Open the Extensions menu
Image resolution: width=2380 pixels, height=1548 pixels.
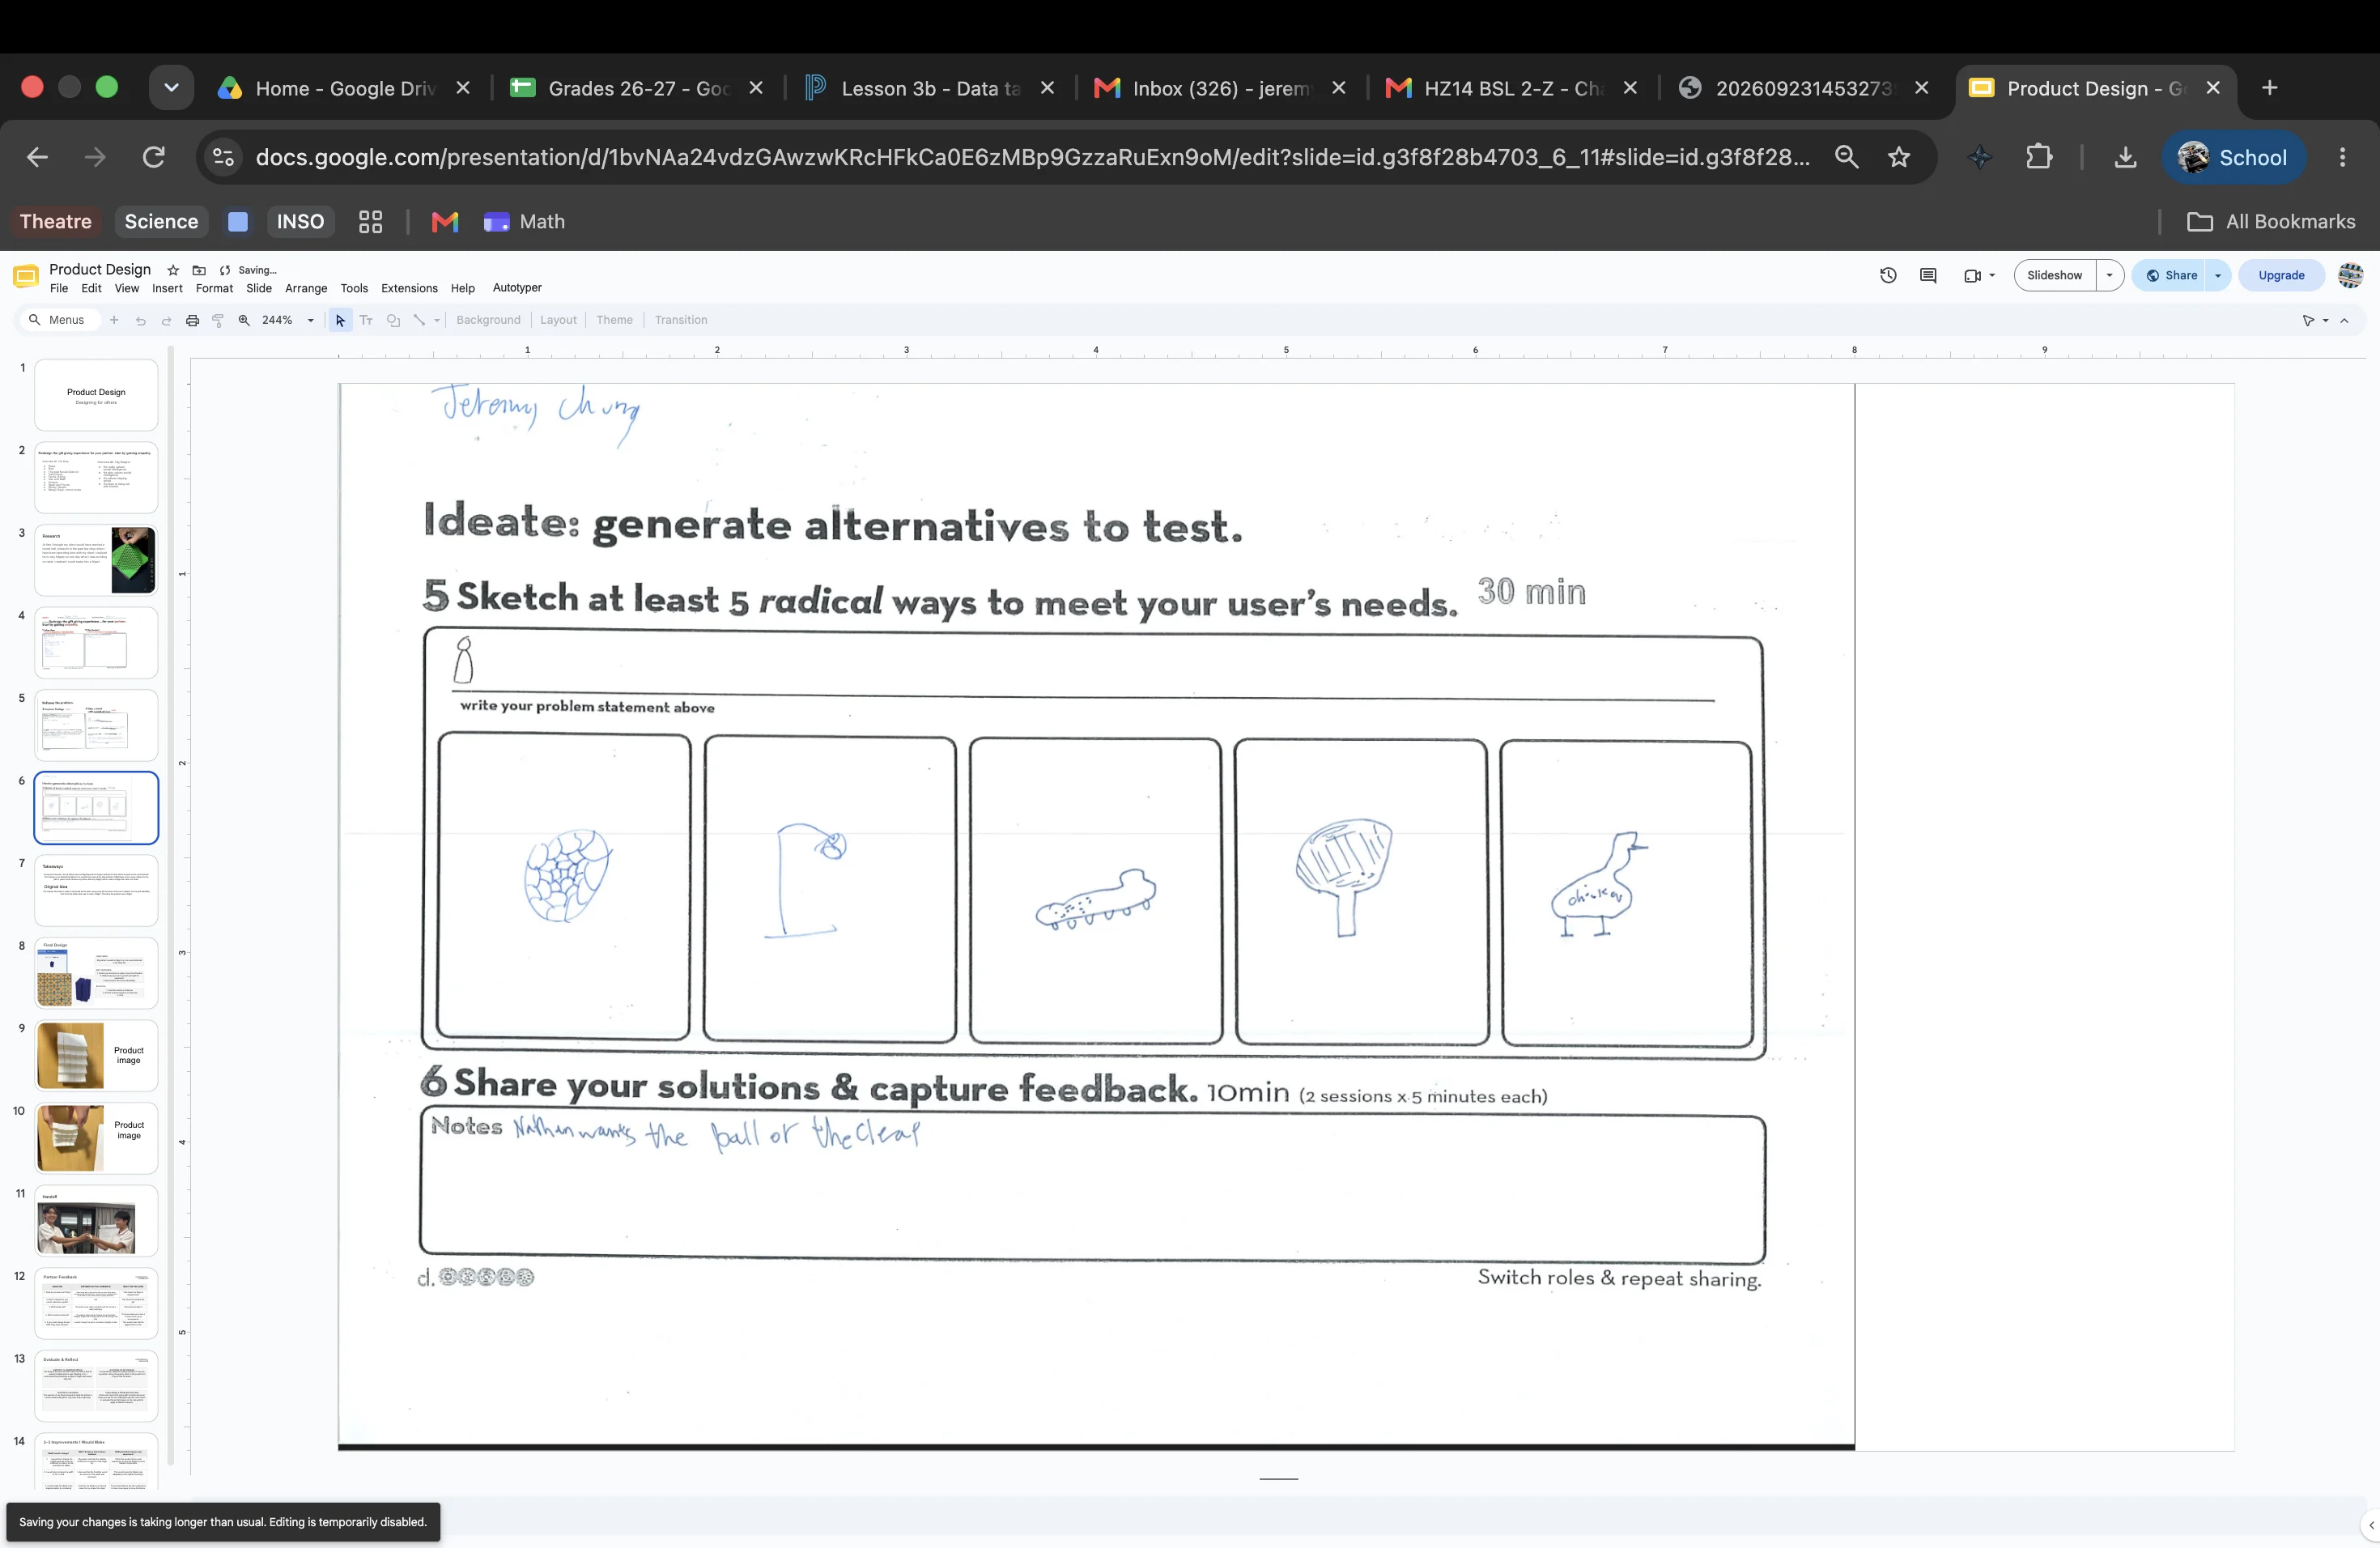pyautogui.click(x=409, y=288)
